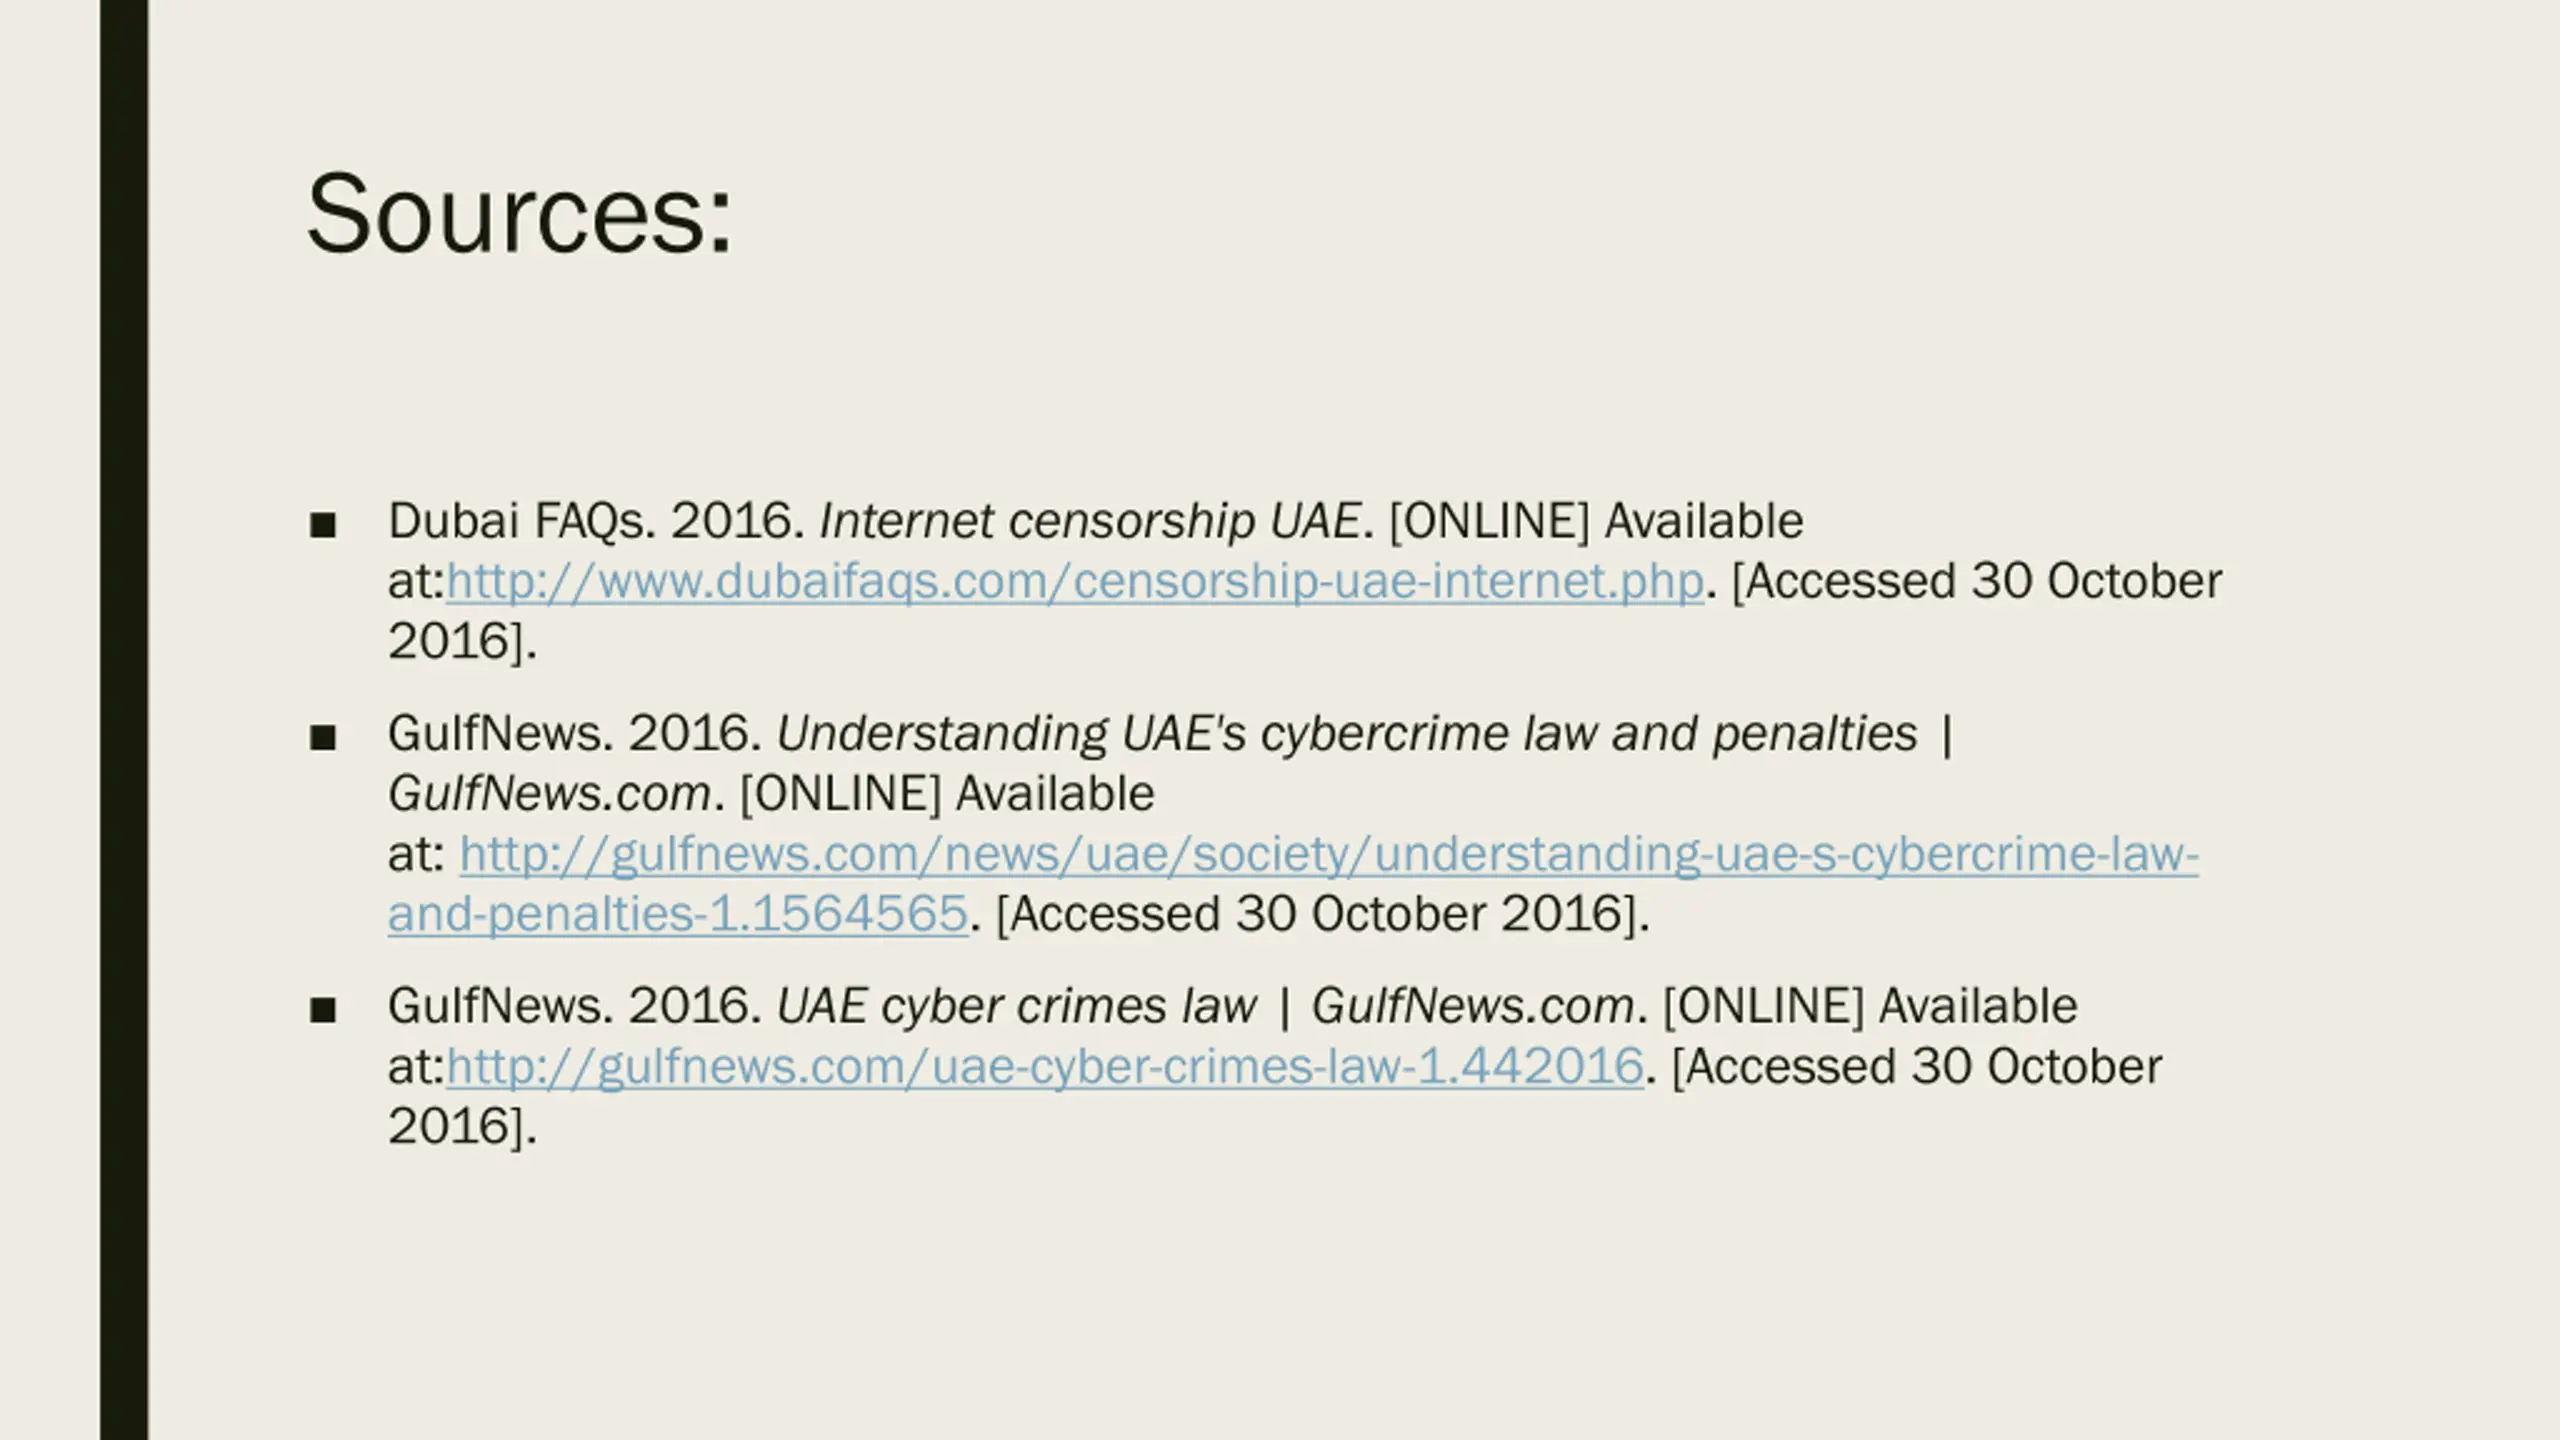Click "[ONLINE]" in the Dubai FAQs entry
2560x1440 pixels.
(x=1489, y=521)
